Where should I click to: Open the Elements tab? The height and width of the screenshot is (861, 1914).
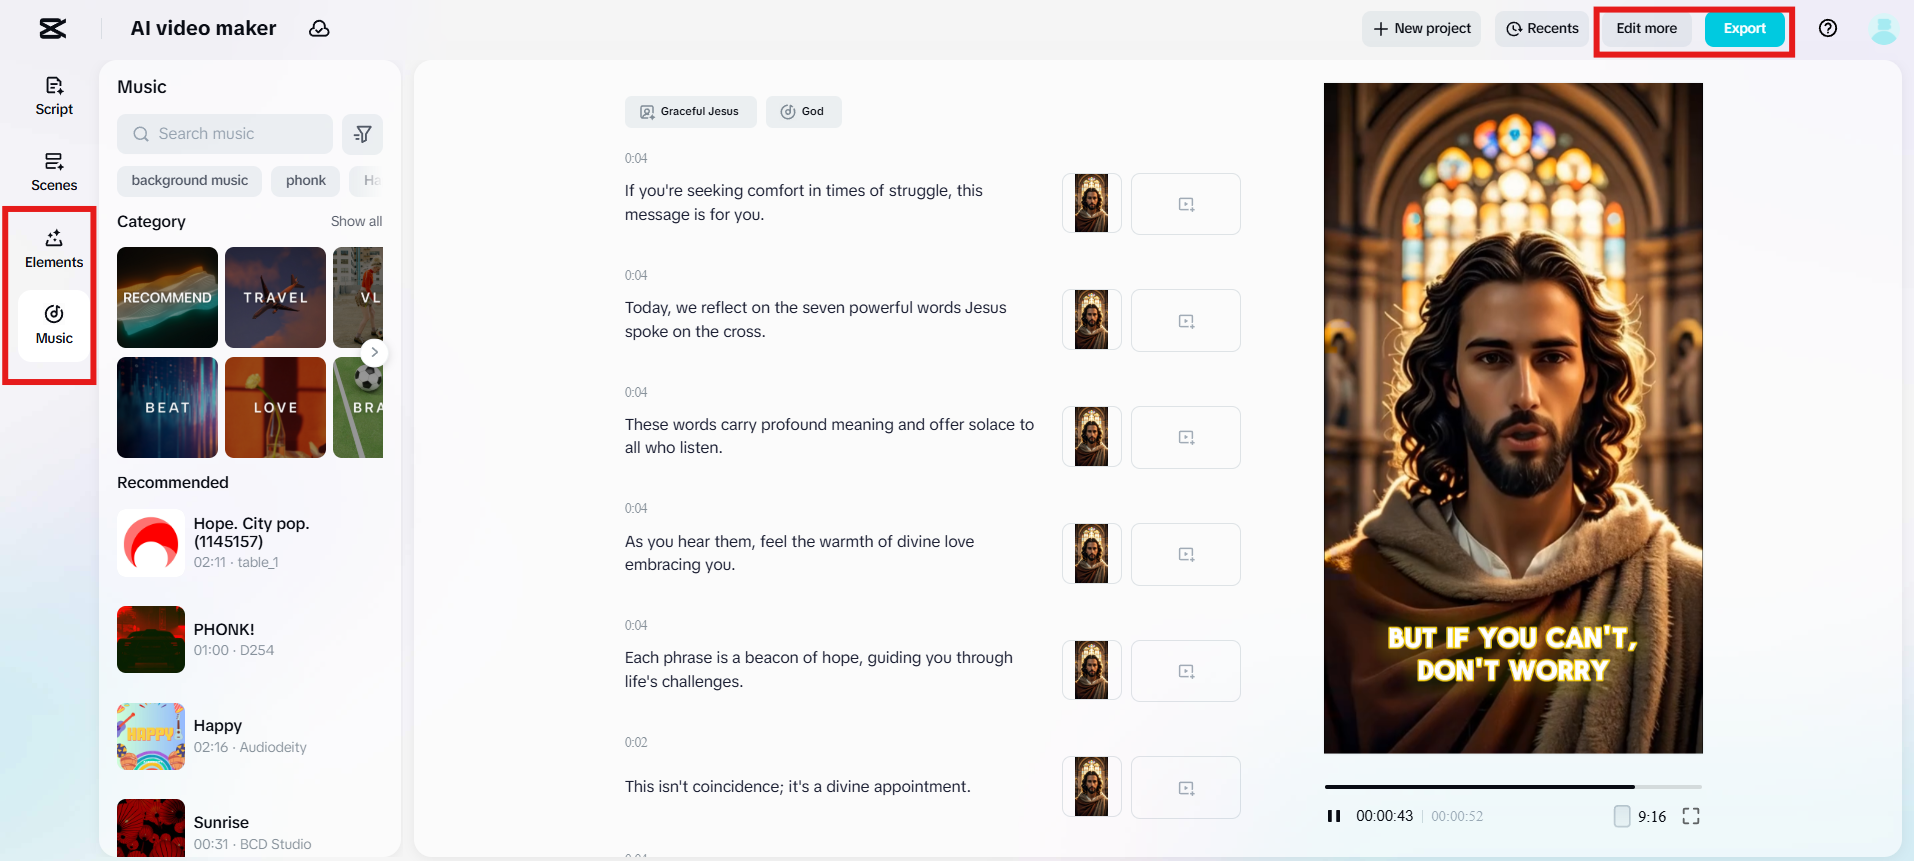tap(54, 249)
